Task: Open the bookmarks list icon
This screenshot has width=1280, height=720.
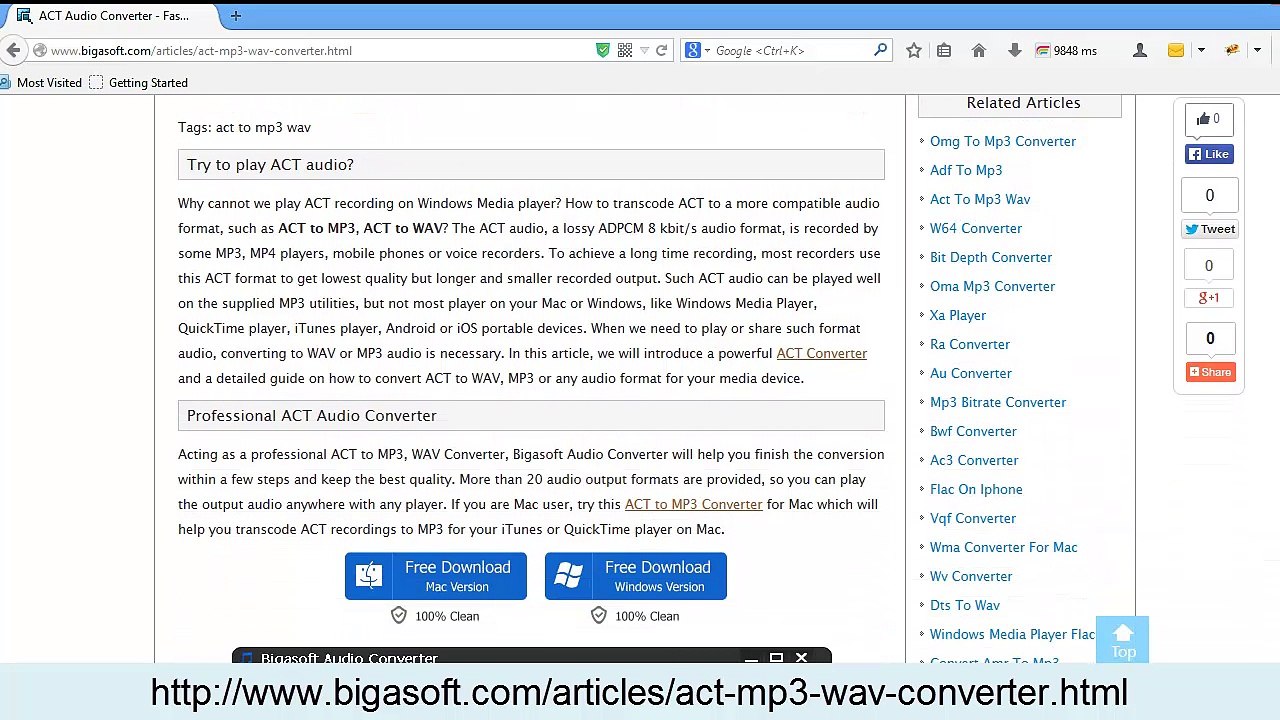Action: pos(944,50)
